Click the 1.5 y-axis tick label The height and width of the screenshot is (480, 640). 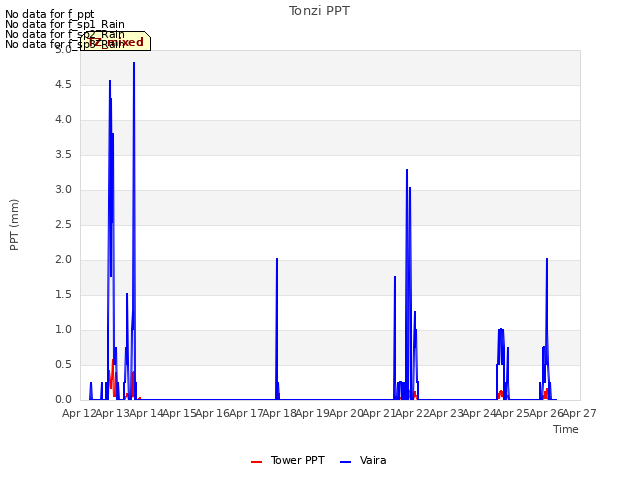[x=63, y=294]
